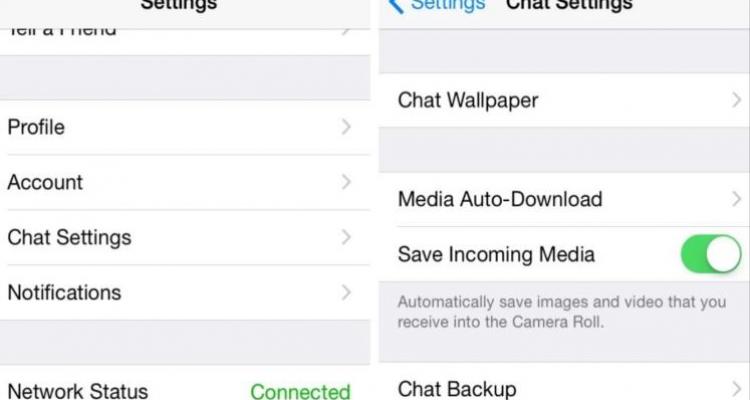Toggle Save Incoming Media switch
750x400 pixels.
point(711,254)
